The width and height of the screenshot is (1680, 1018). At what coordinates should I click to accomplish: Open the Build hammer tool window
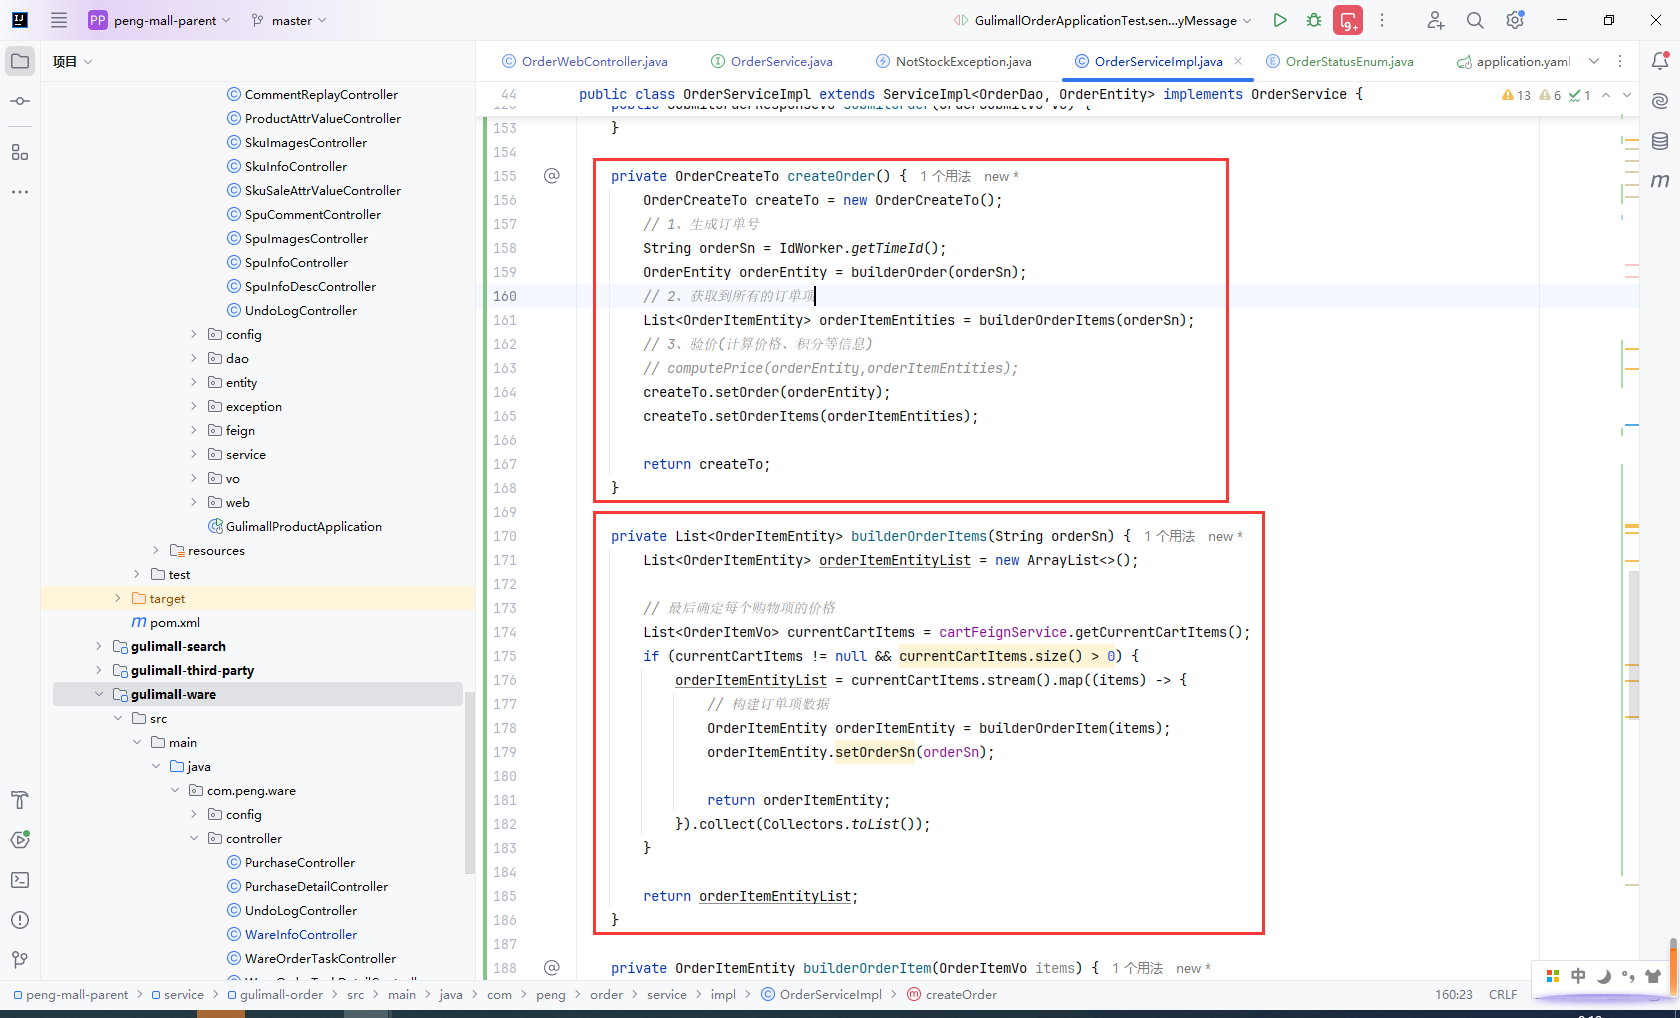point(20,800)
